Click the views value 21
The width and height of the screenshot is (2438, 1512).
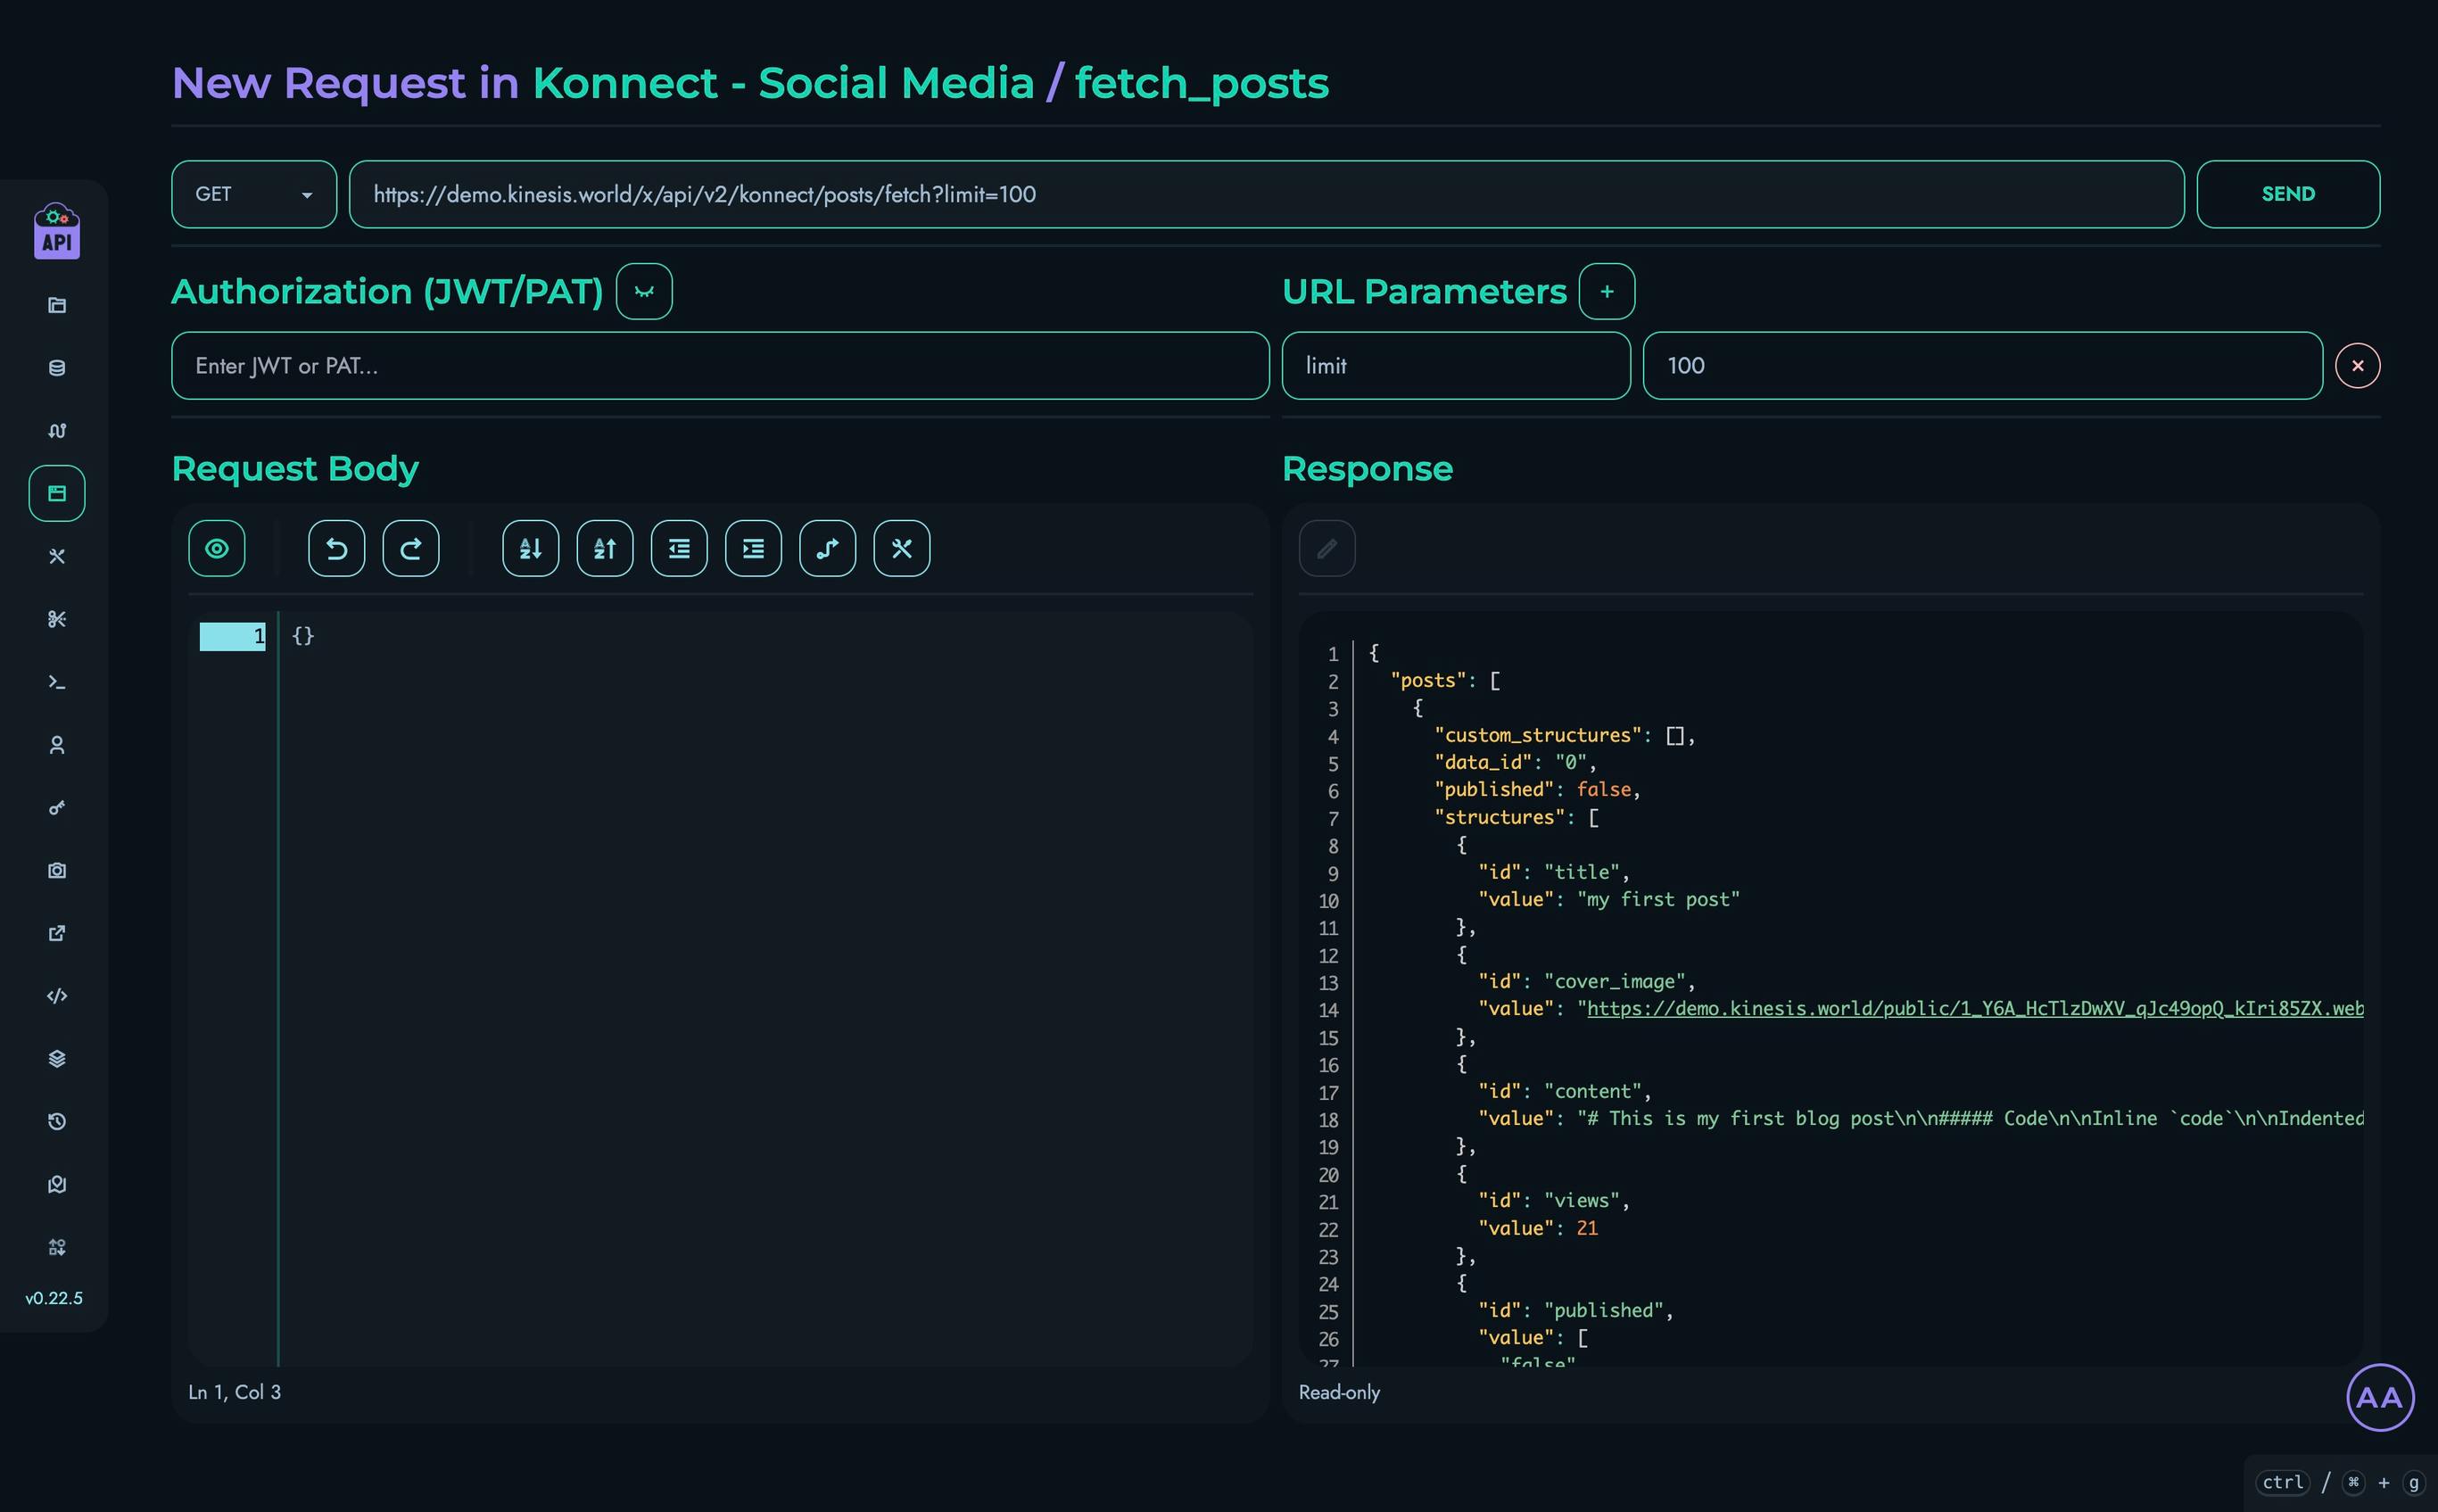[1587, 1227]
